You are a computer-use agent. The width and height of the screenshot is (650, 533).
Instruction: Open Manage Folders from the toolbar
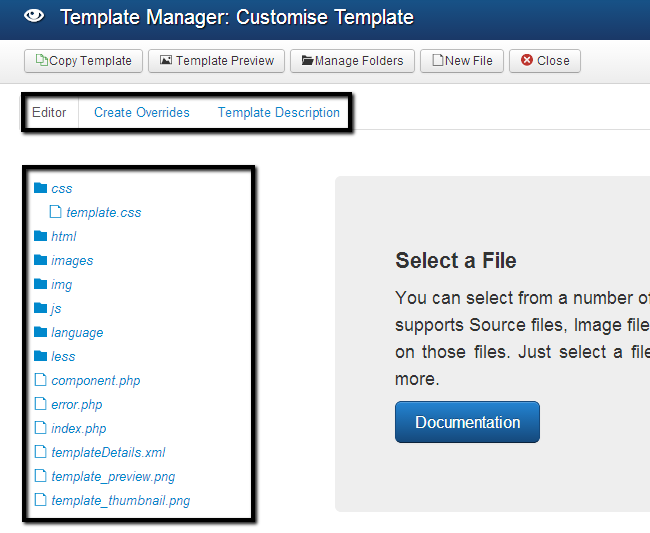(x=352, y=61)
